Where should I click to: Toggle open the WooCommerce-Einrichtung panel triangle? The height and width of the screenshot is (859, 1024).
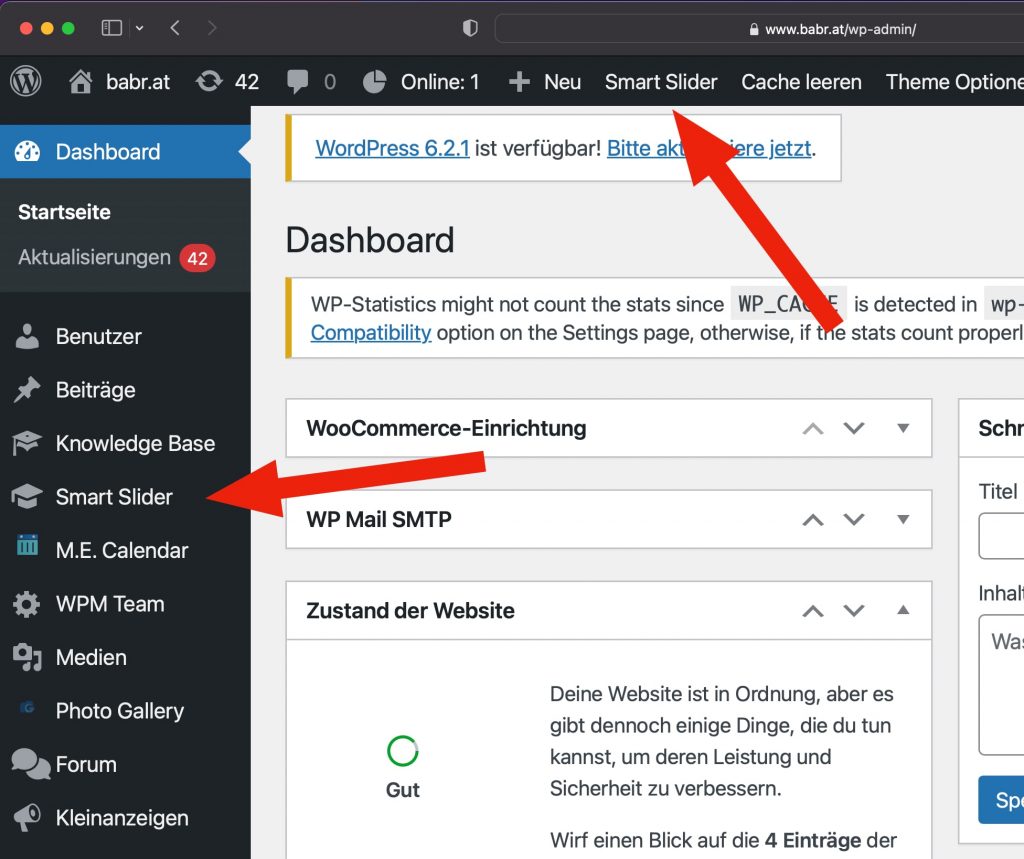tap(903, 428)
